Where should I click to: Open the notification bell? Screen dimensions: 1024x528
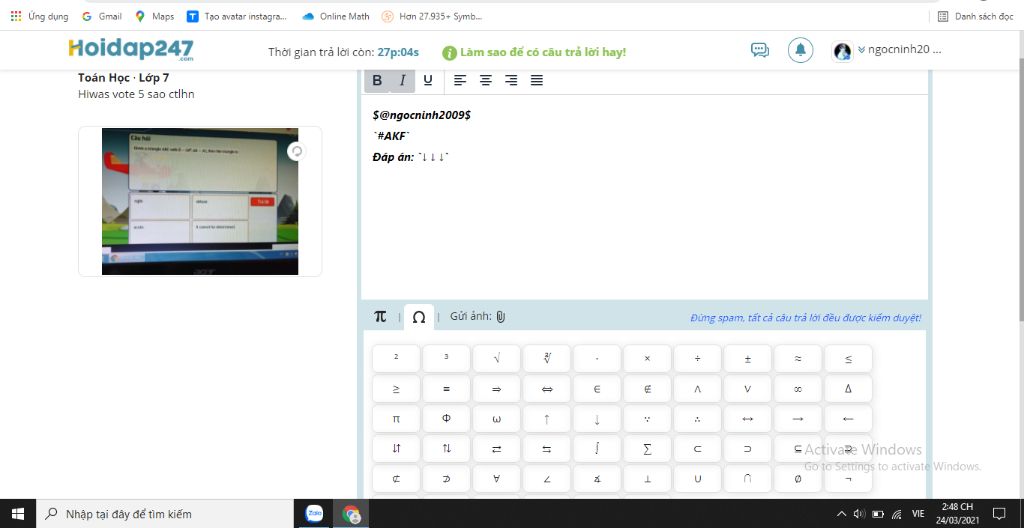801,50
